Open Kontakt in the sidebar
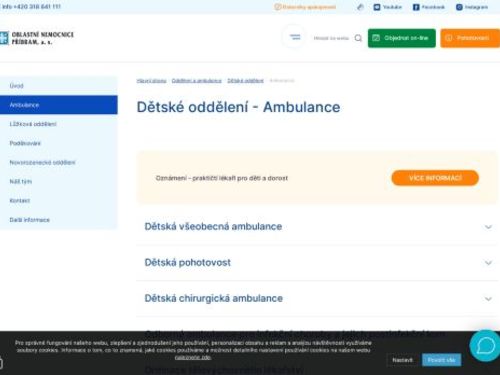Screen dimensions: 500x375 [59, 201]
